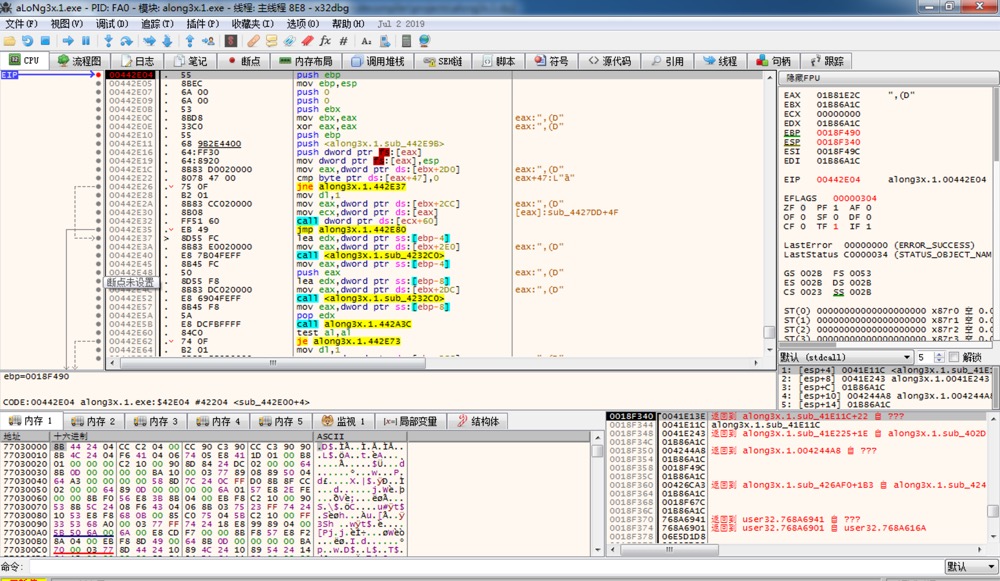The height and width of the screenshot is (581, 1000).
Task: Open the 监视 1 tab
Action: (344, 421)
